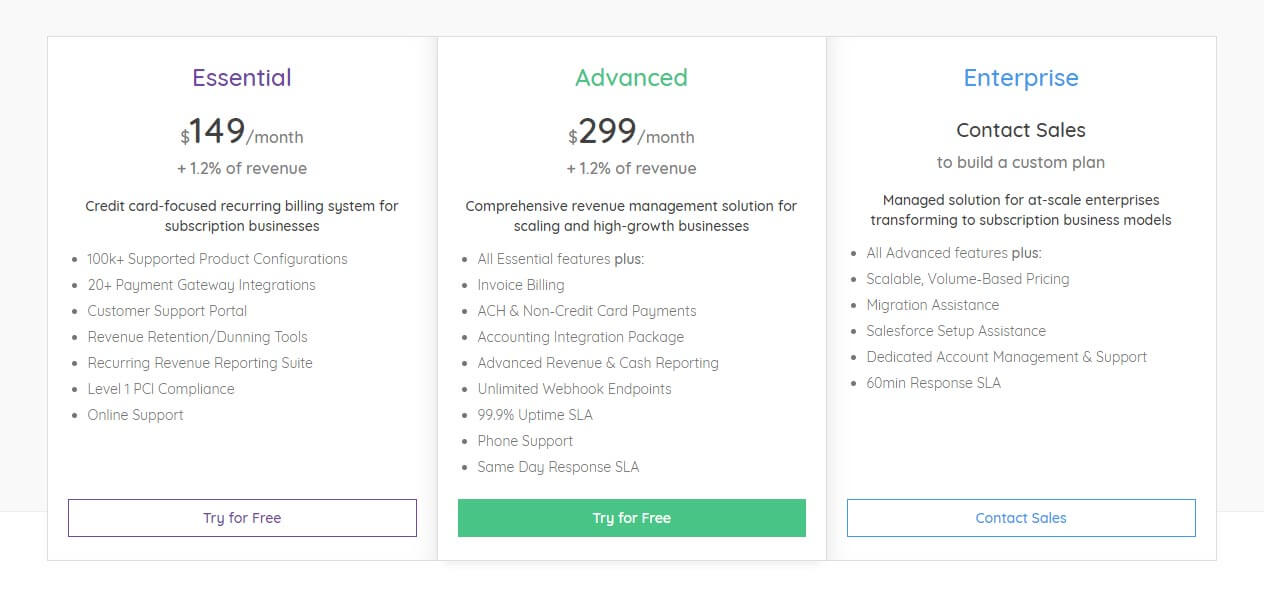Click the 60min Response SLA item
Screen dimensions: 1264x594
tap(933, 383)
